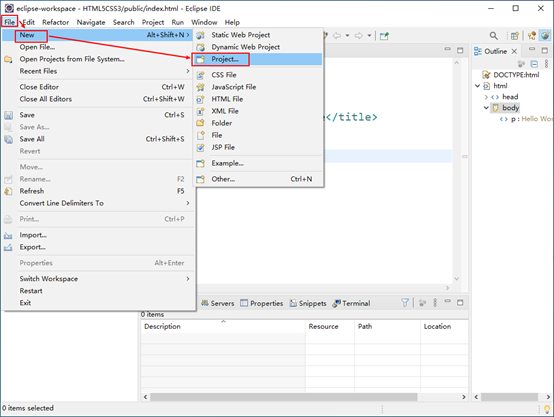The height and width of the screenshot is (417, 554).
Task: Maximize the Outline view
Action: click(x=545, y=51)
